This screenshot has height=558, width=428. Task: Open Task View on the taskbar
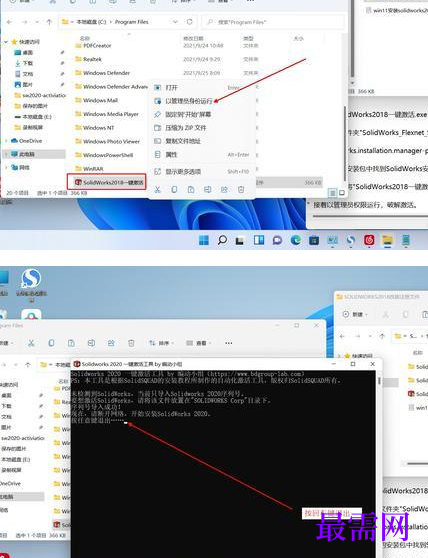[x=240, y=241]
